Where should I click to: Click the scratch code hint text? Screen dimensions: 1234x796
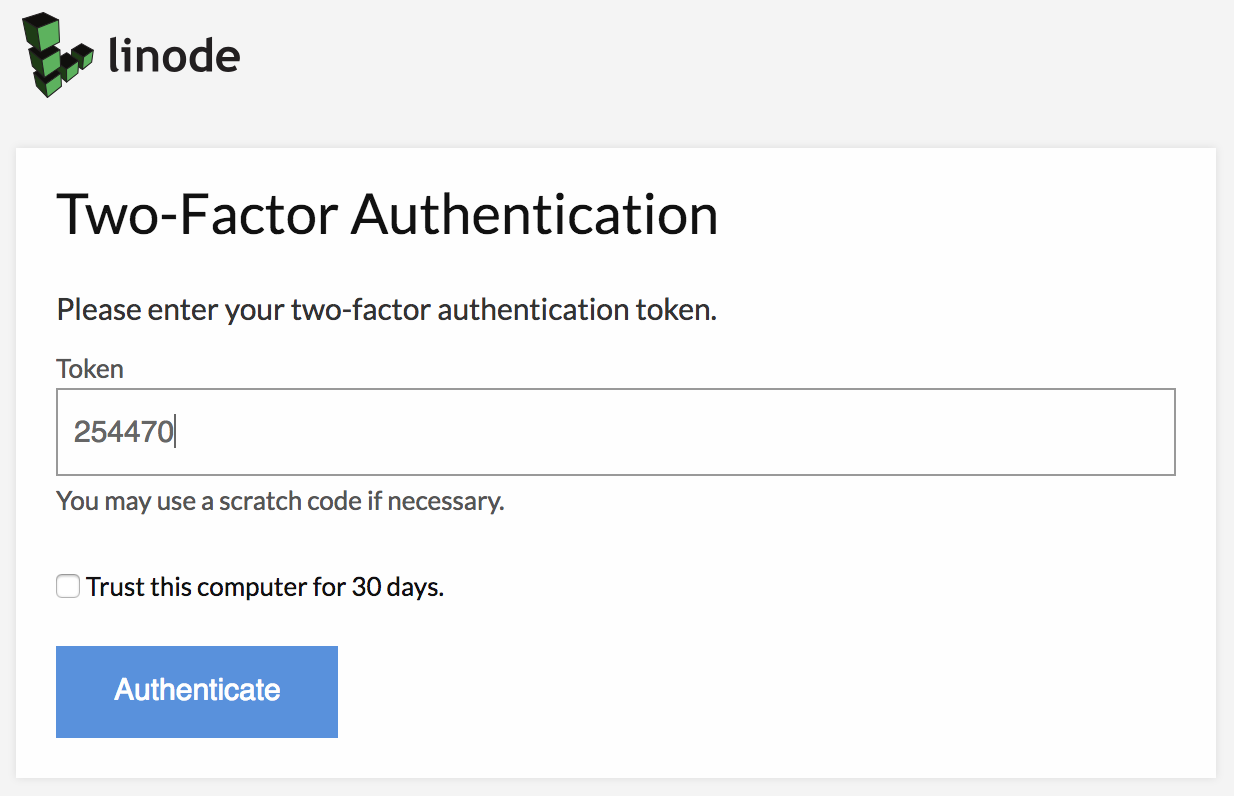(x=280, y=500)
